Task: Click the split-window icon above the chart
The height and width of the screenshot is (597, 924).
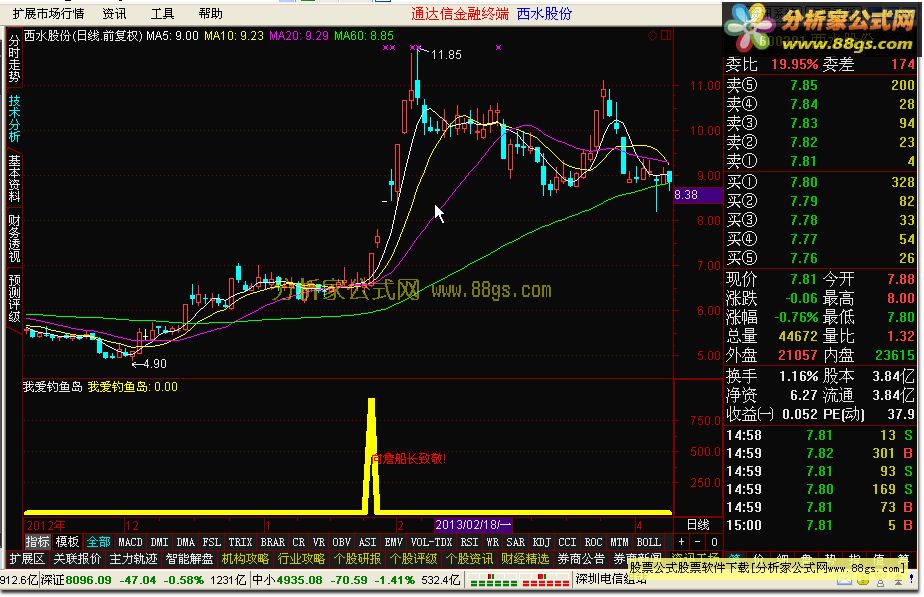Action: coord(666,35)
